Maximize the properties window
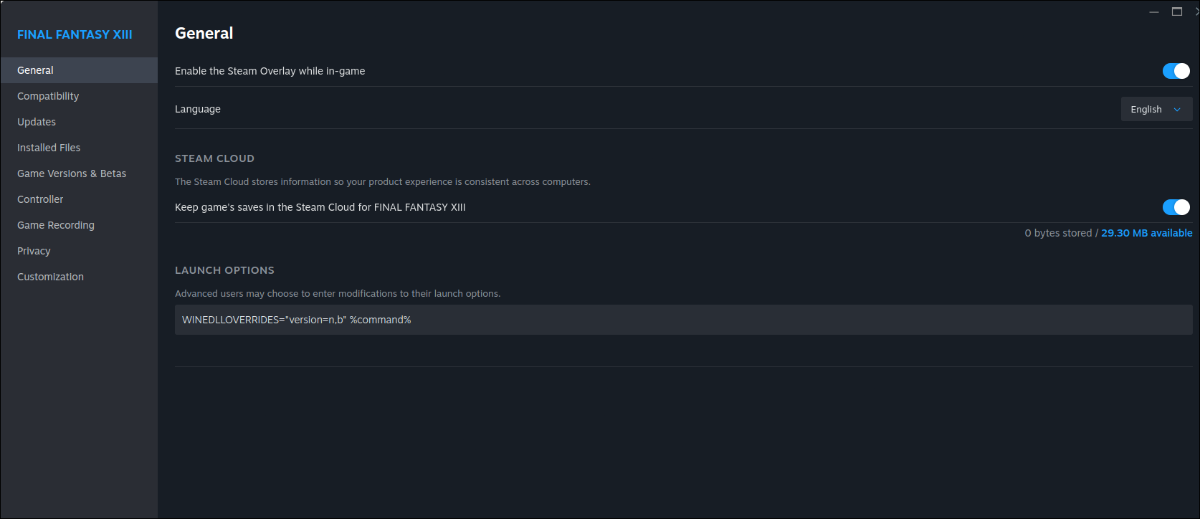The image size is (1200, 519). point(1175,10)
